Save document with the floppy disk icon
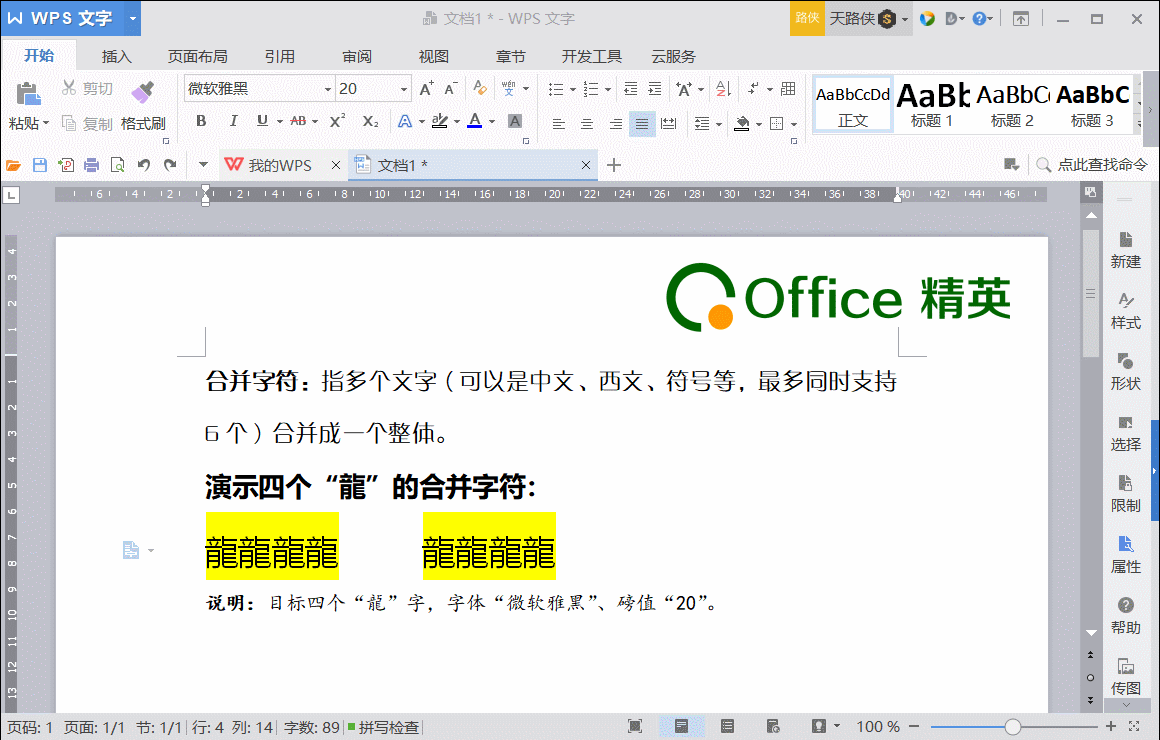1160x740 pixels. pos(40,165)
